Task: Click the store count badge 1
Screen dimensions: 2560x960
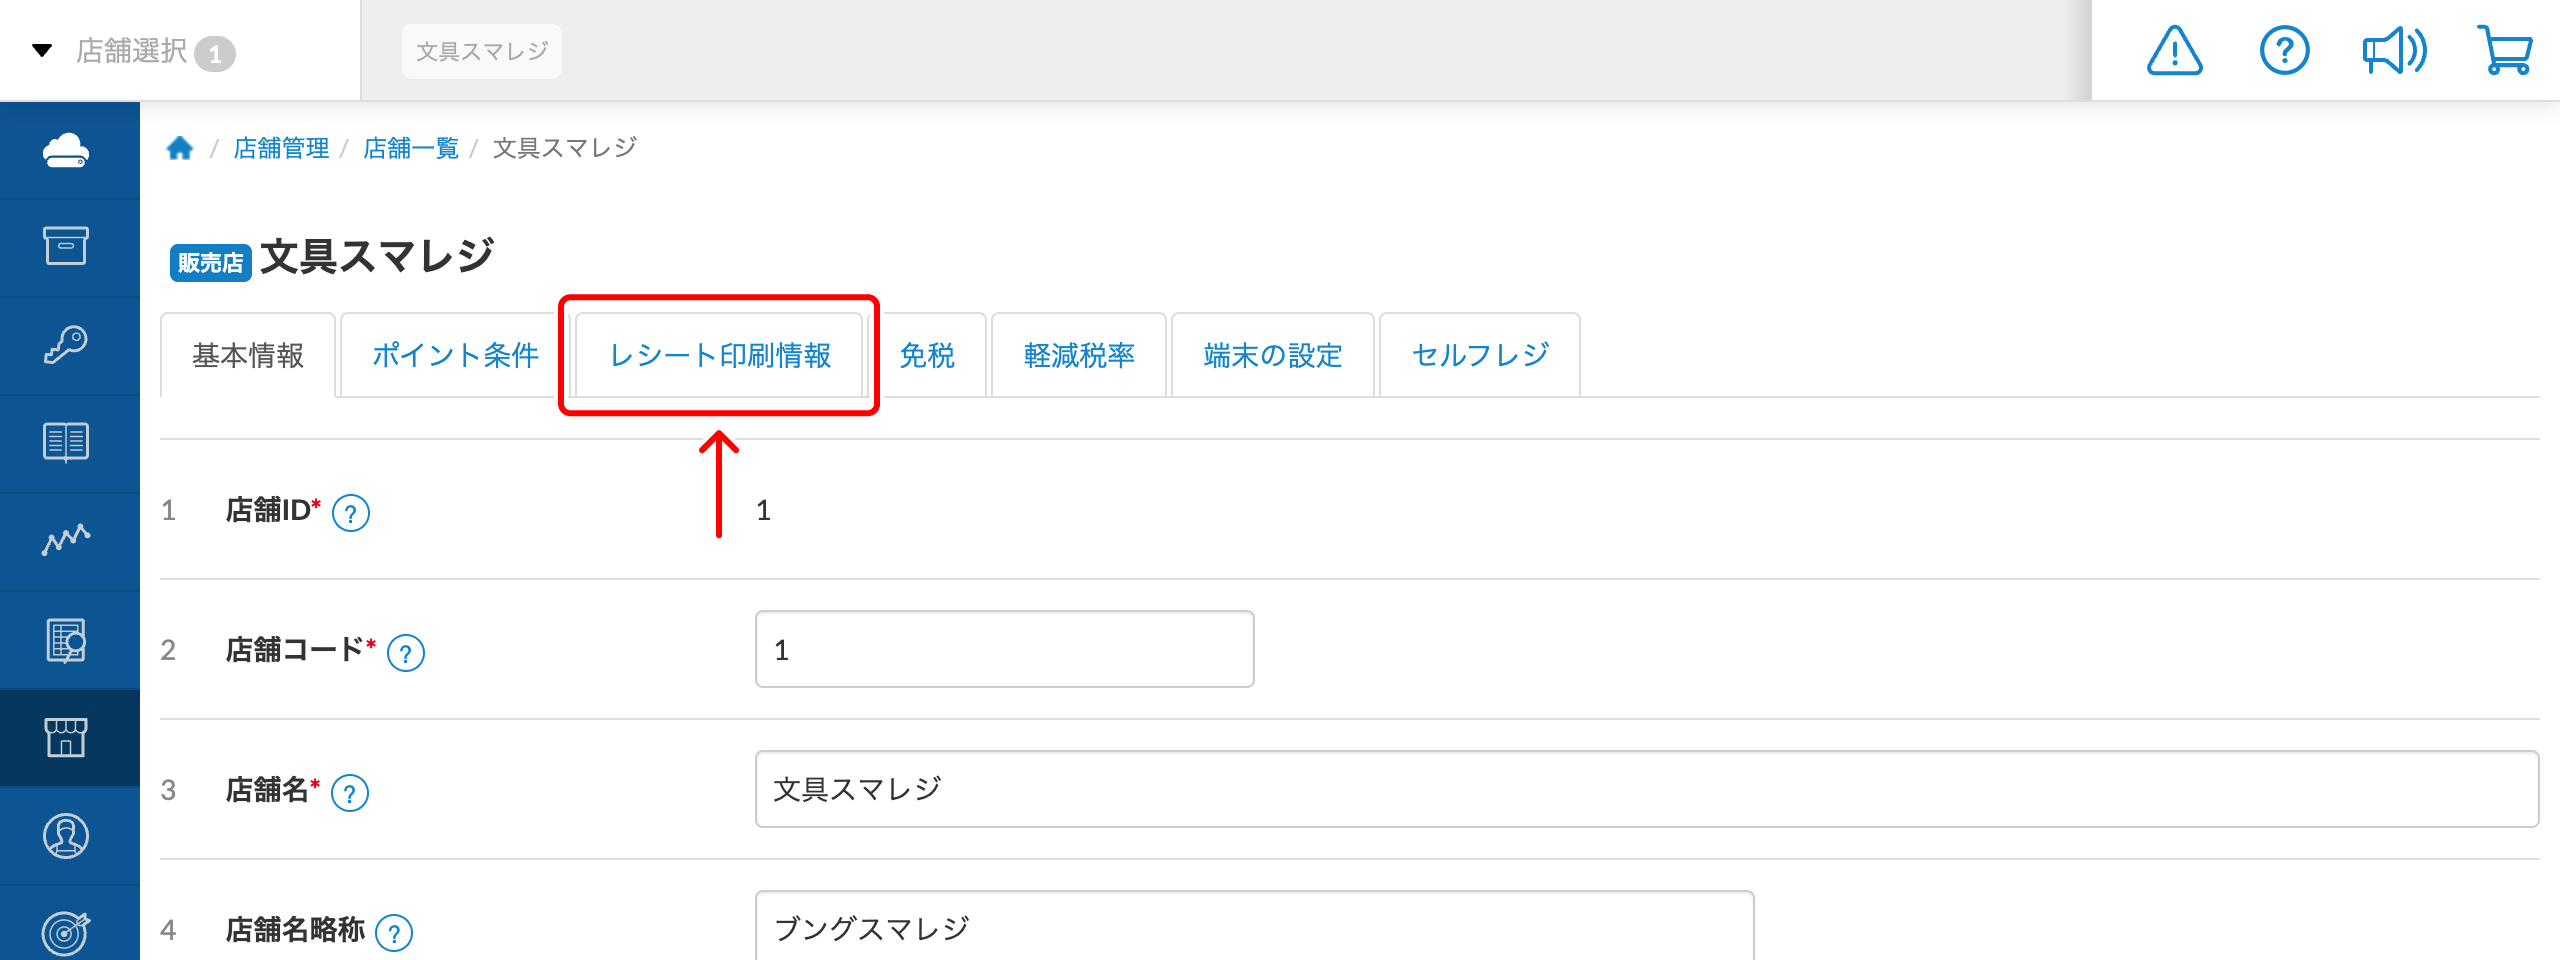Action: [215, 54]
